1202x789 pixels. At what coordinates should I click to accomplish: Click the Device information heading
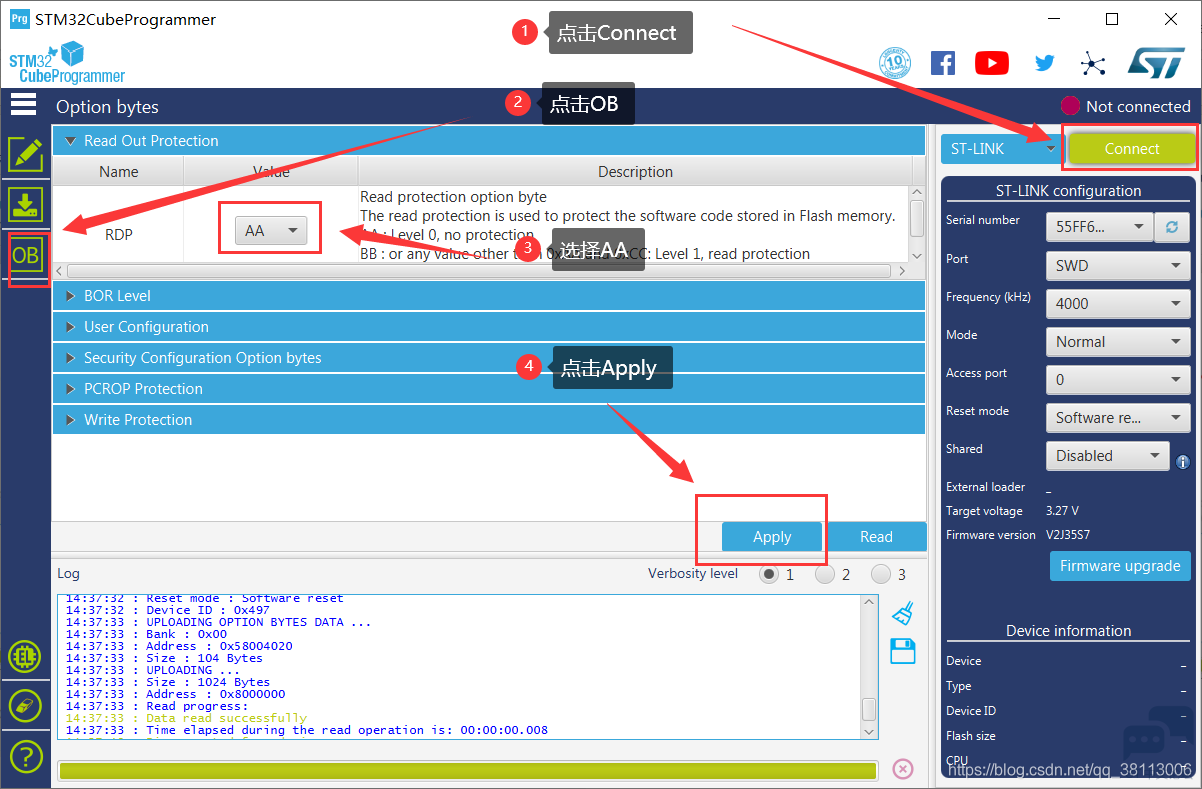click(x=1068, y=631)
